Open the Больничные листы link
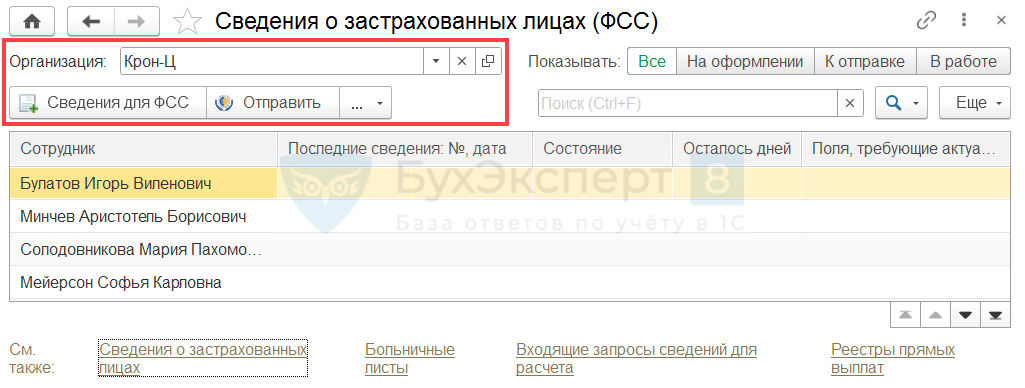Viewport: 1025px width, 388px height. click(x=410, y=359)
